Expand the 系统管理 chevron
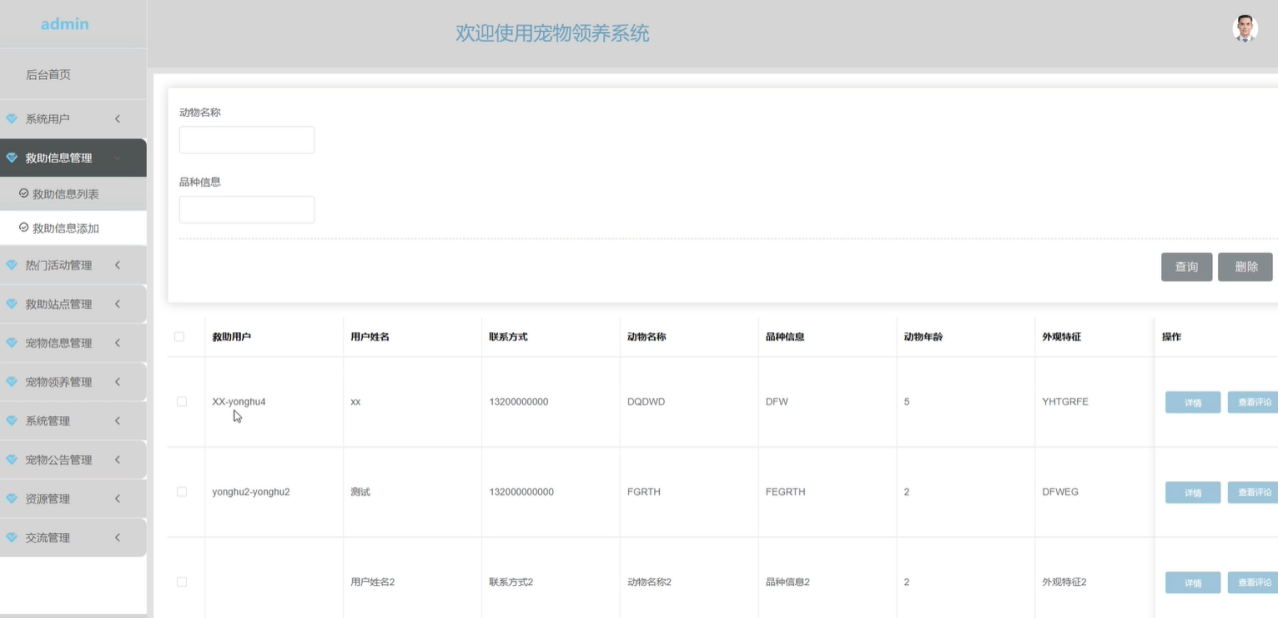This screenshot has width=1278, height=618. [117, 421]
